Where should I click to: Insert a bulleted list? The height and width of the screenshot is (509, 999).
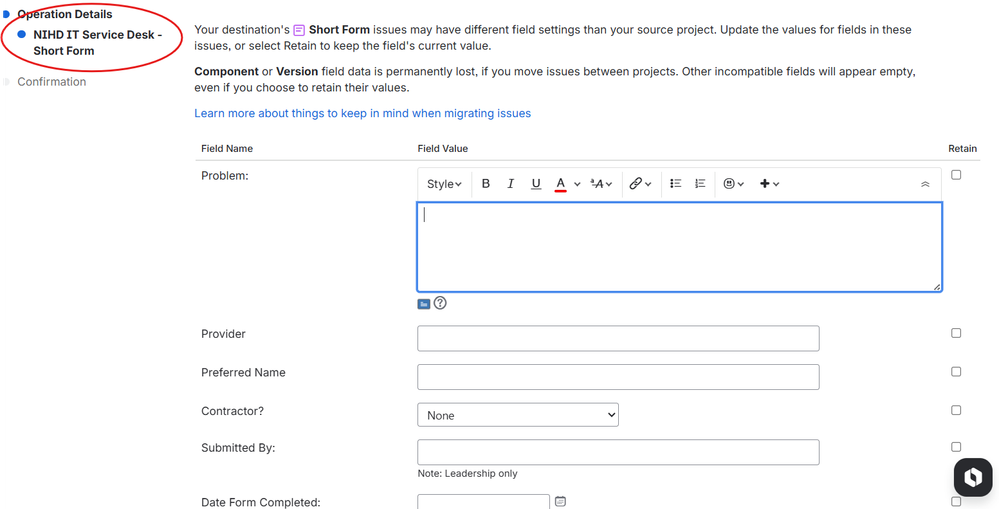pyautogui.click(x=676, y=183)
